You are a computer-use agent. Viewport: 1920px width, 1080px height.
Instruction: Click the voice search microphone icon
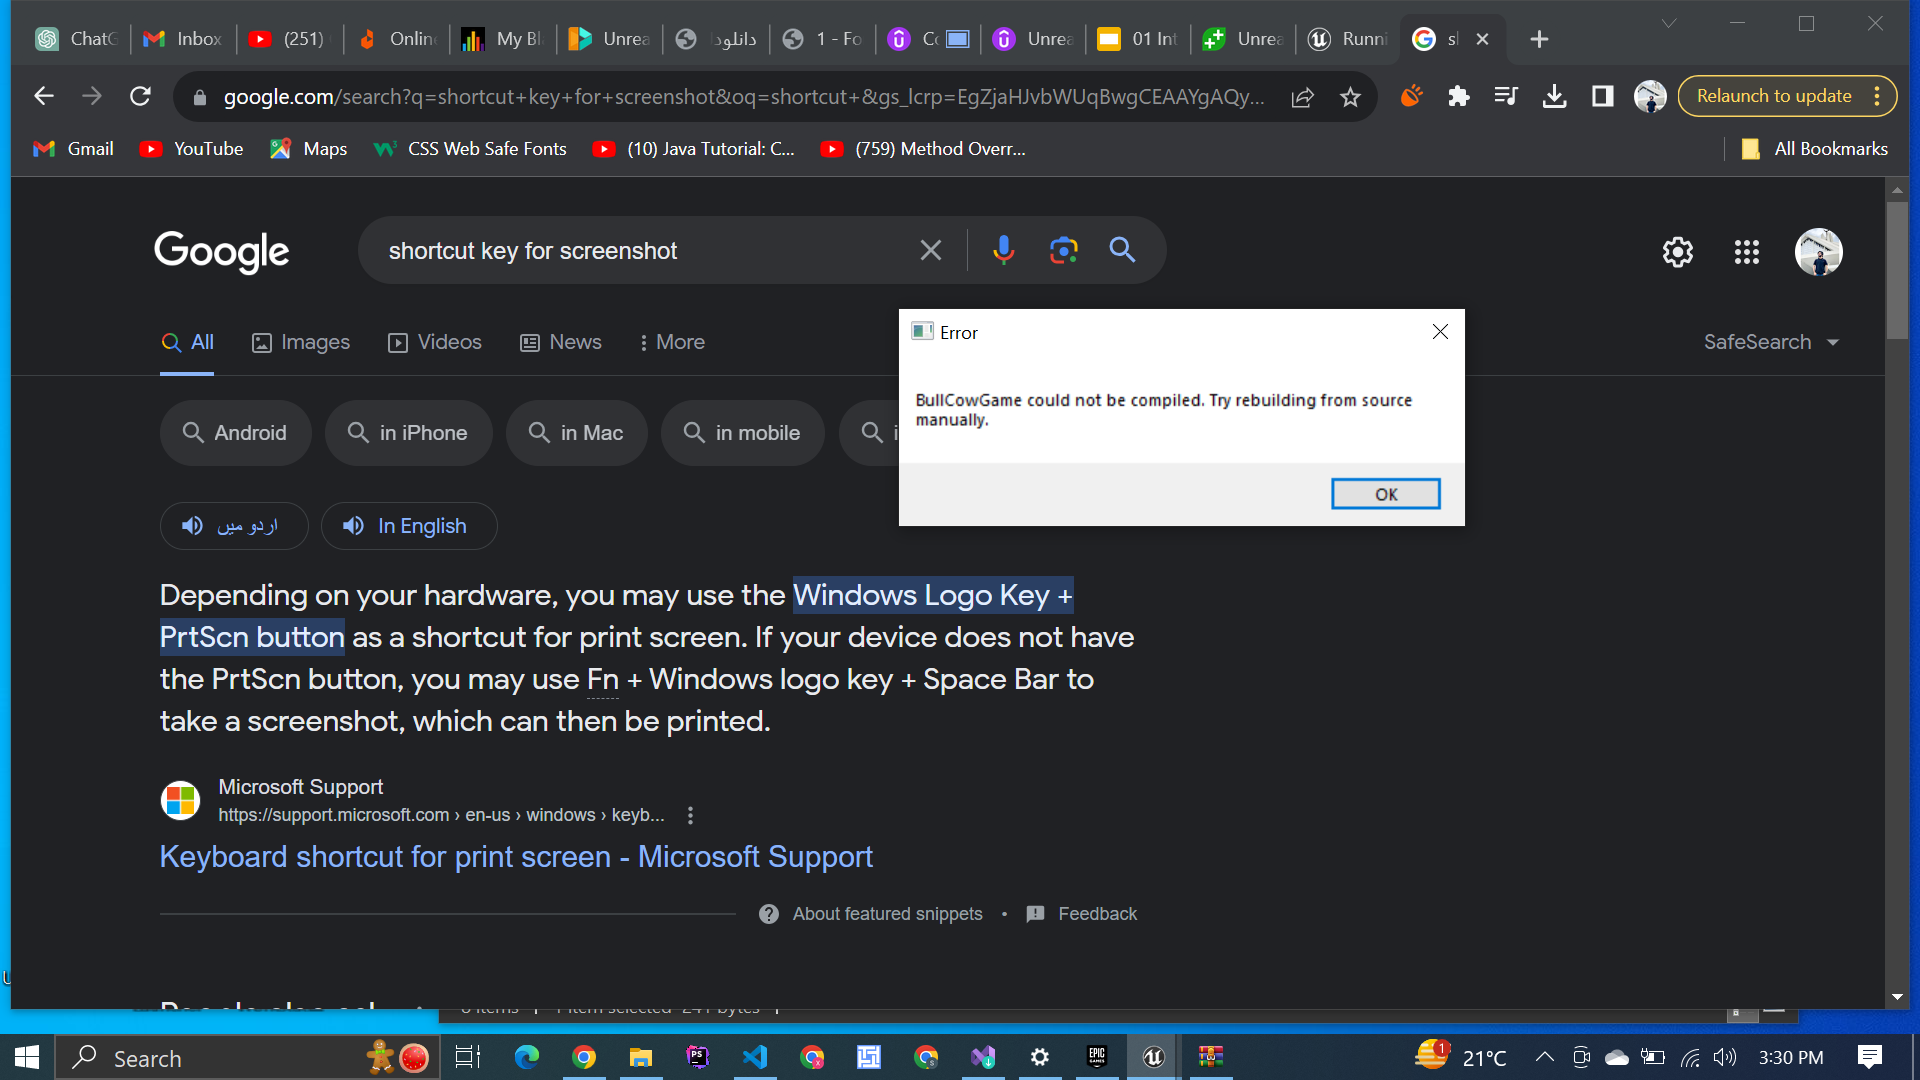[x=1003, y=250]
